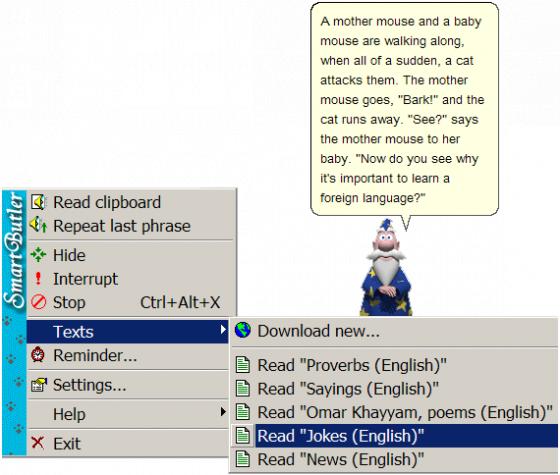Click the red Stop circle icon
The width and height of the screenshot is (560, 475).
[x=38, y=302]
